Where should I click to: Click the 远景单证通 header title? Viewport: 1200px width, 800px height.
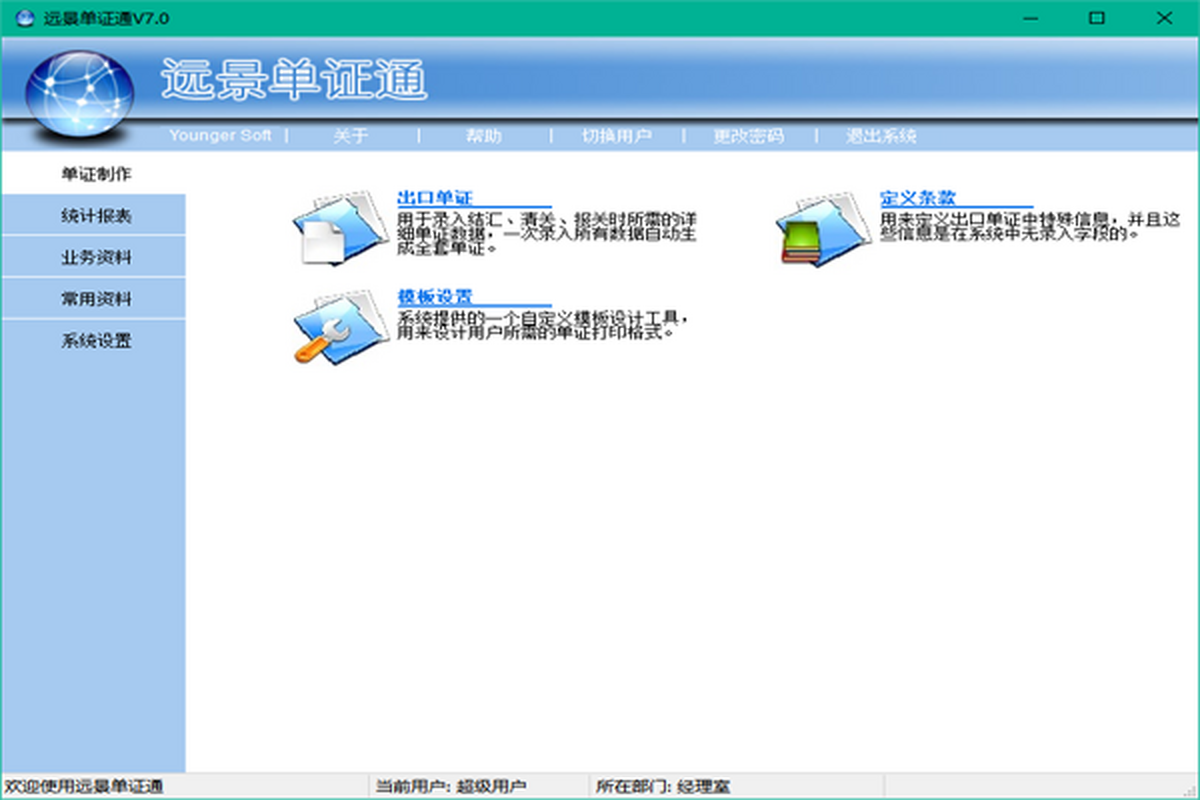[294, 80]
